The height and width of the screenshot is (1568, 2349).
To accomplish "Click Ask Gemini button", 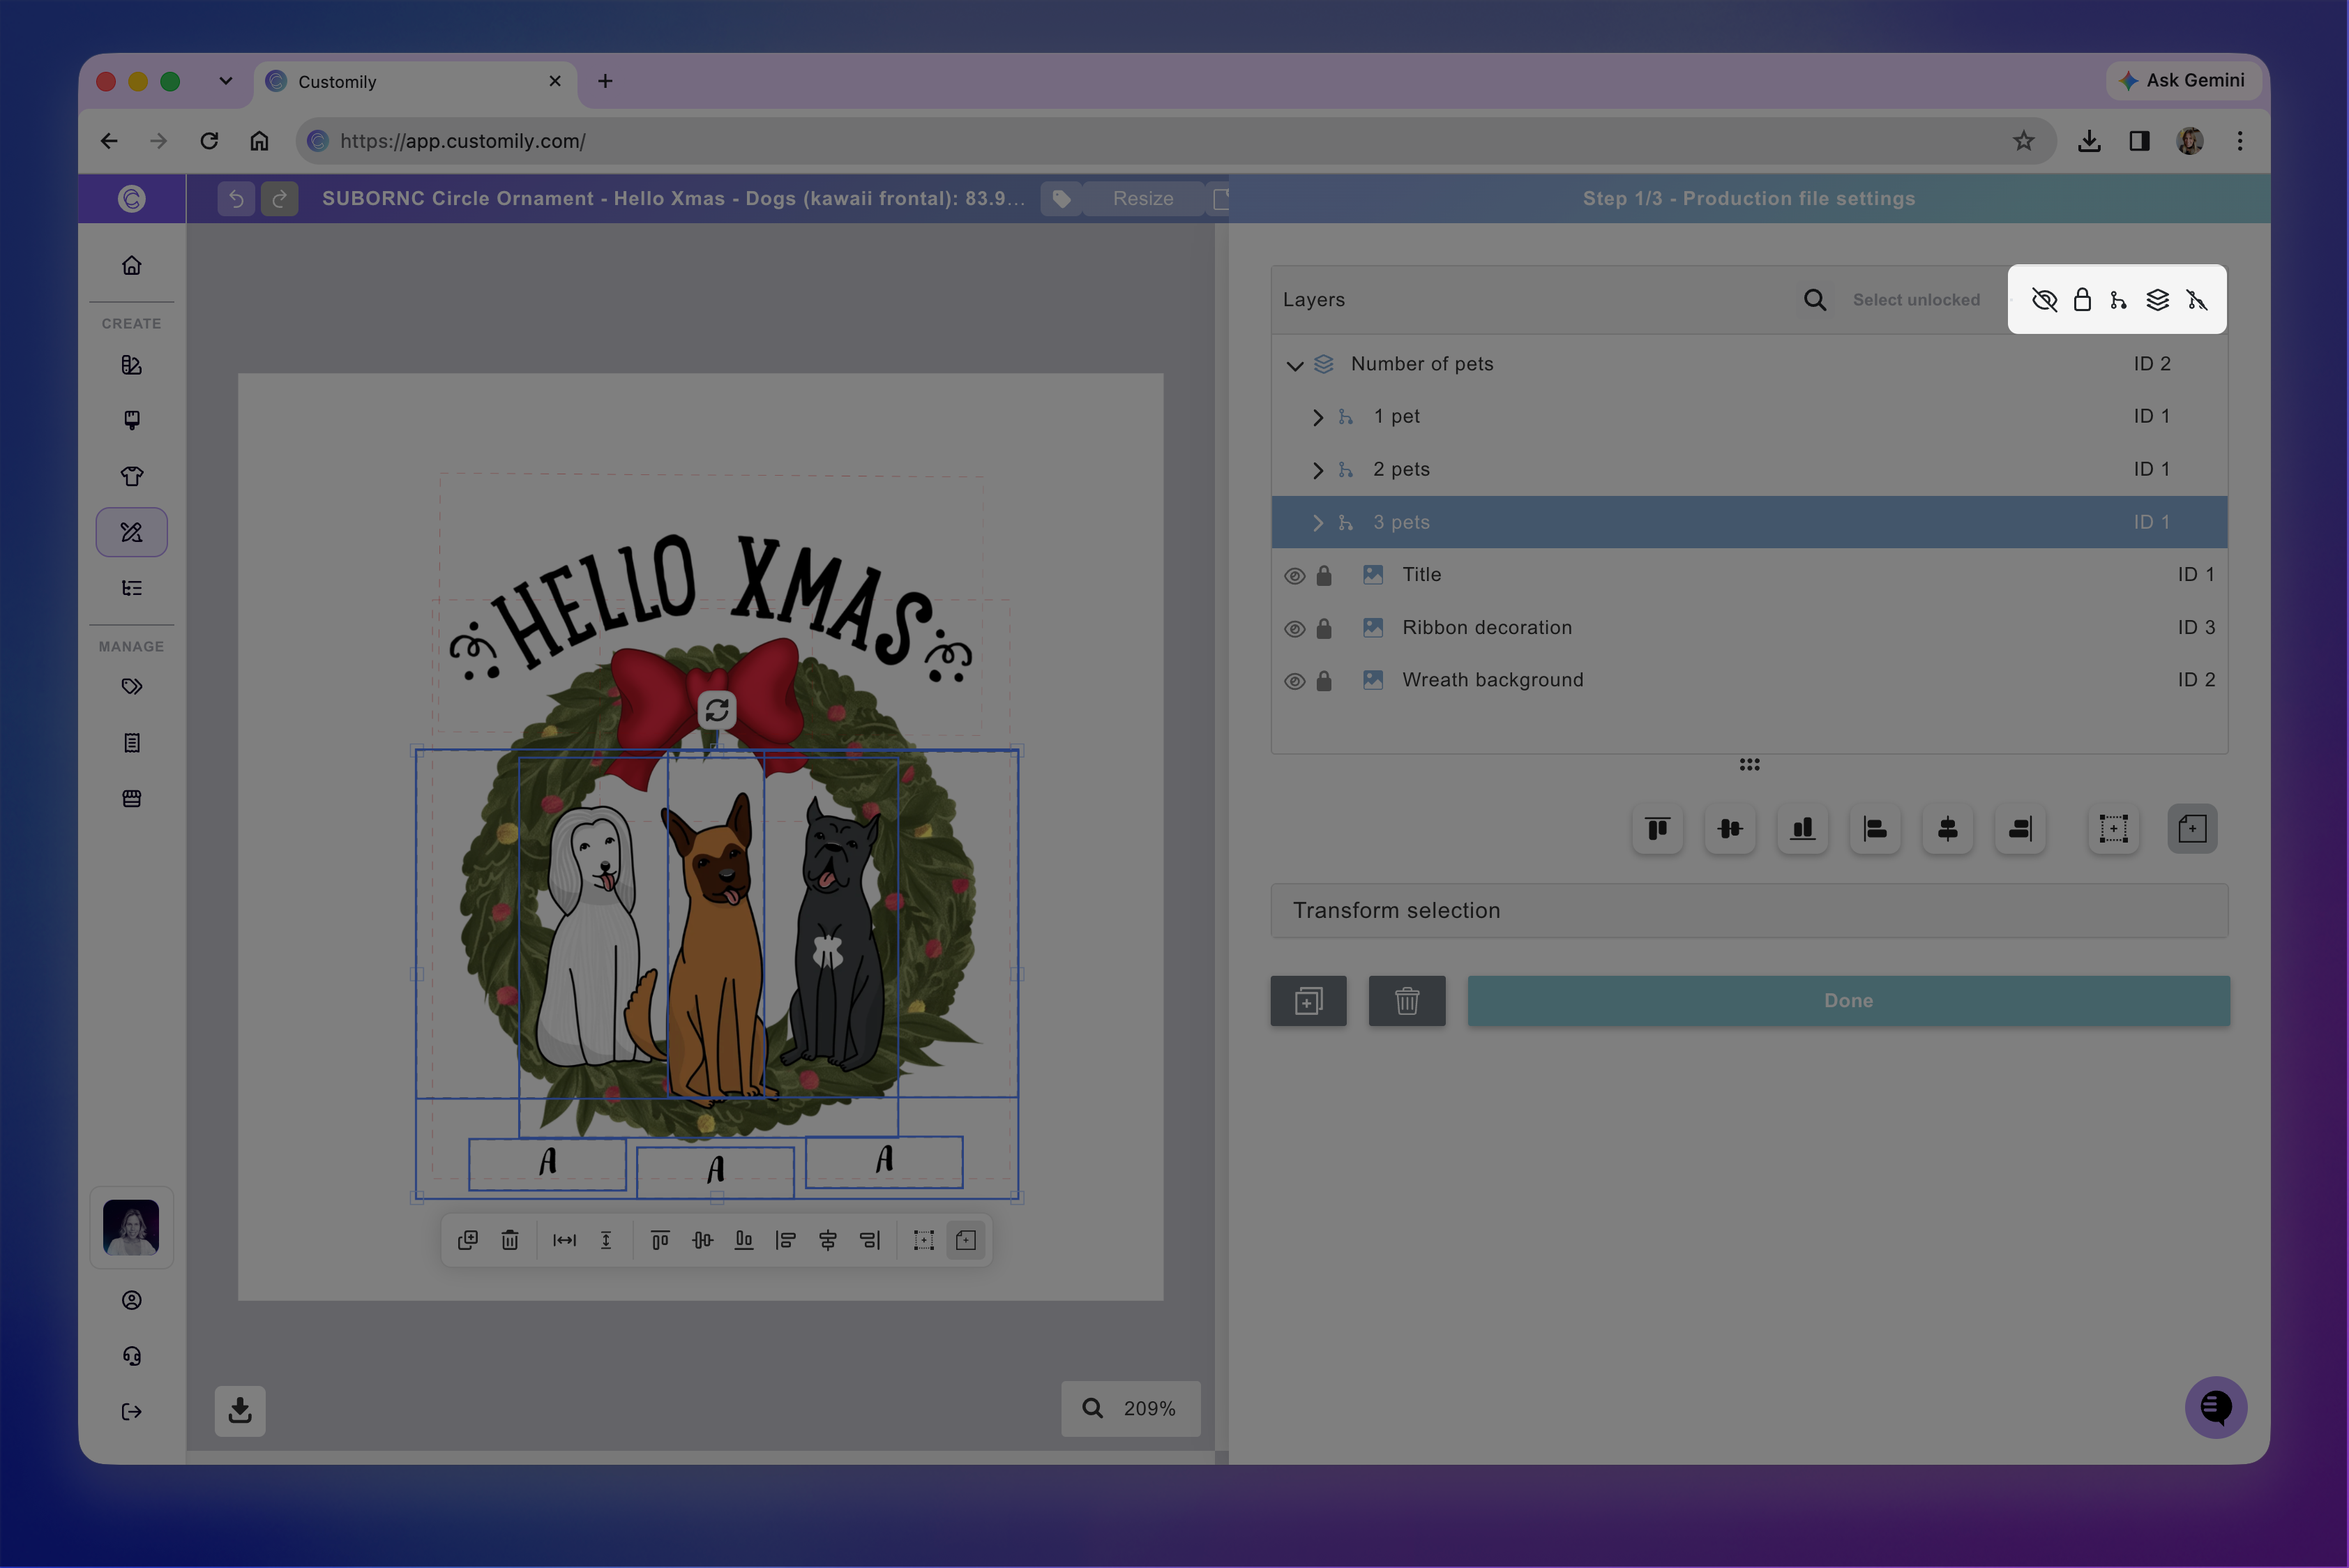I will (x=2183, y=80).
